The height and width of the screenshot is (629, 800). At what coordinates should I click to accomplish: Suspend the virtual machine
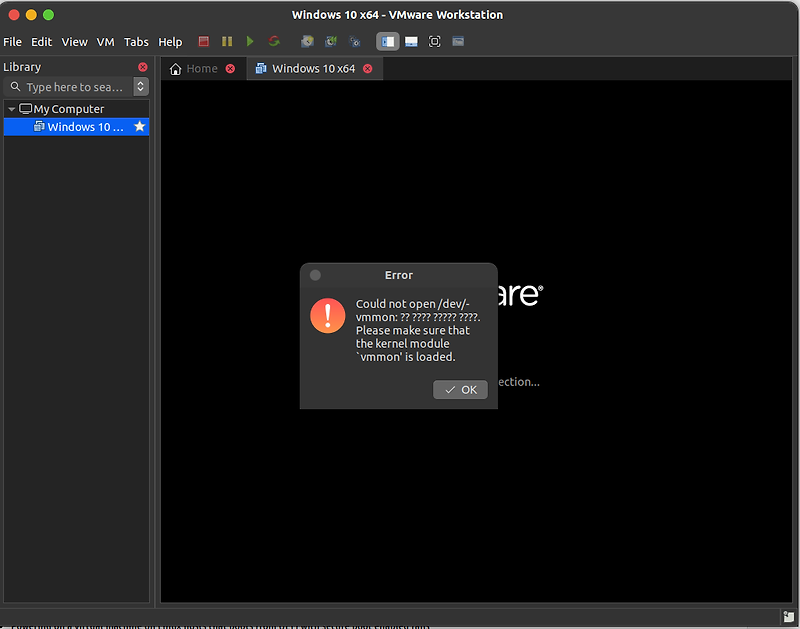[x=227, y=41]
